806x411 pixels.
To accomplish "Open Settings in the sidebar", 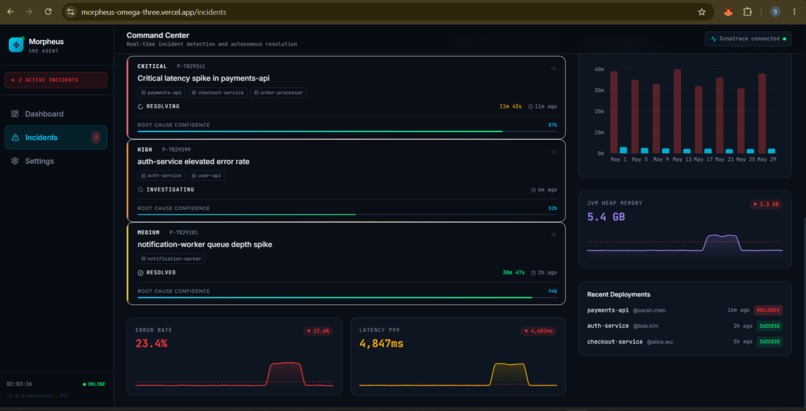I will click(x=56, y=161).
